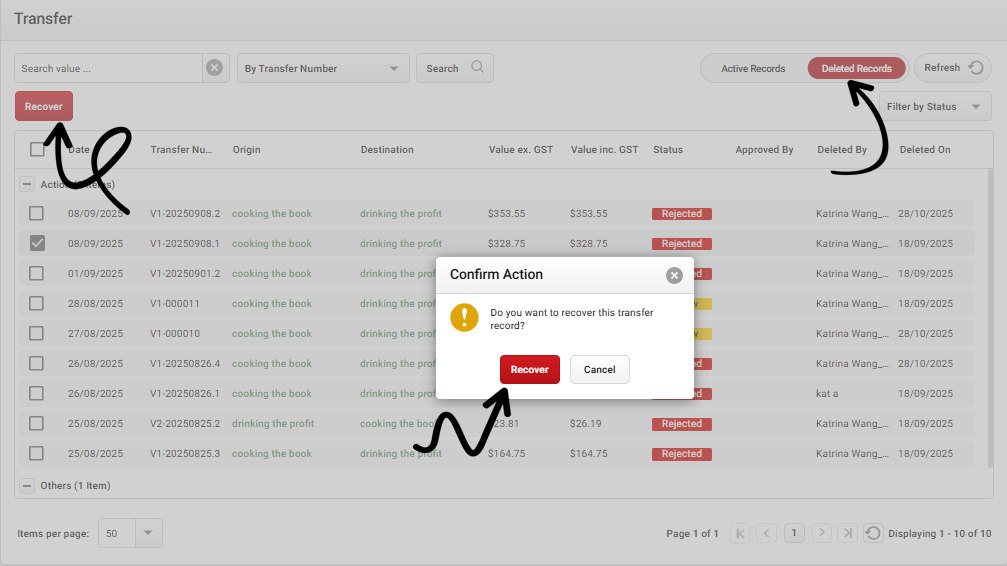Screen dimensions: 1007x566
Task: Click the pagination reload icon
Action: coord(873,534)
